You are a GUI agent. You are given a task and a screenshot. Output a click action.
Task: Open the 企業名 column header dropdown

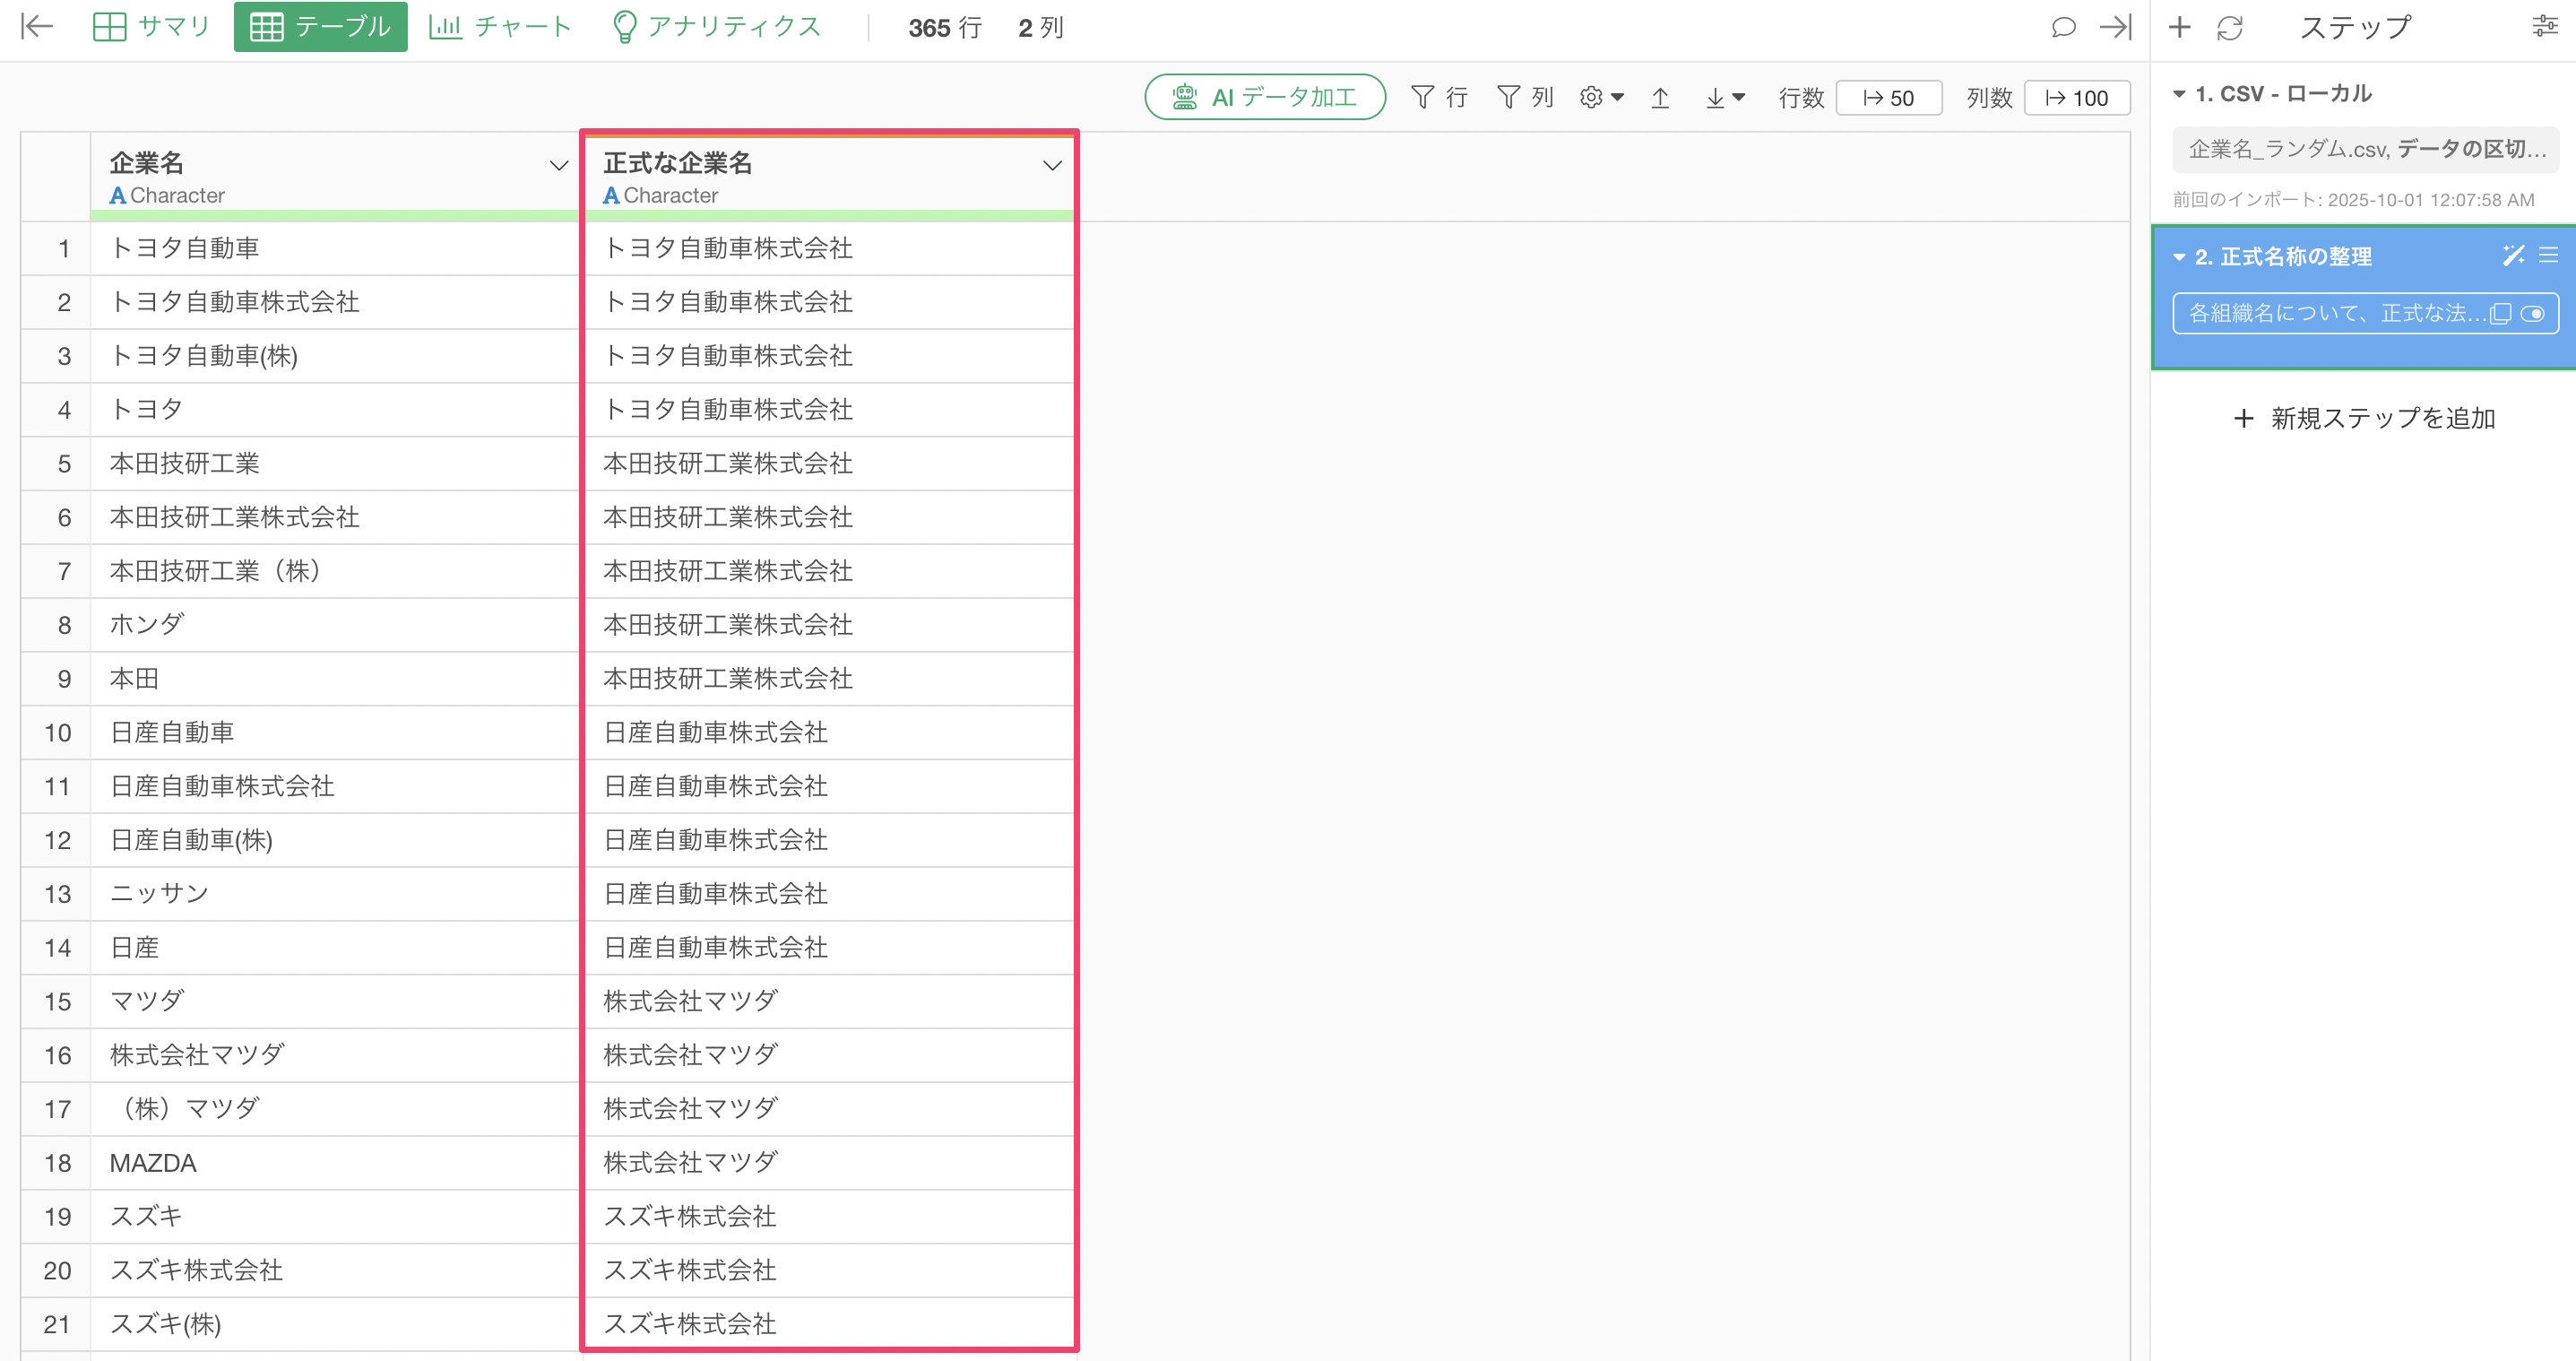pyautogui.click(x=559, y=166)
